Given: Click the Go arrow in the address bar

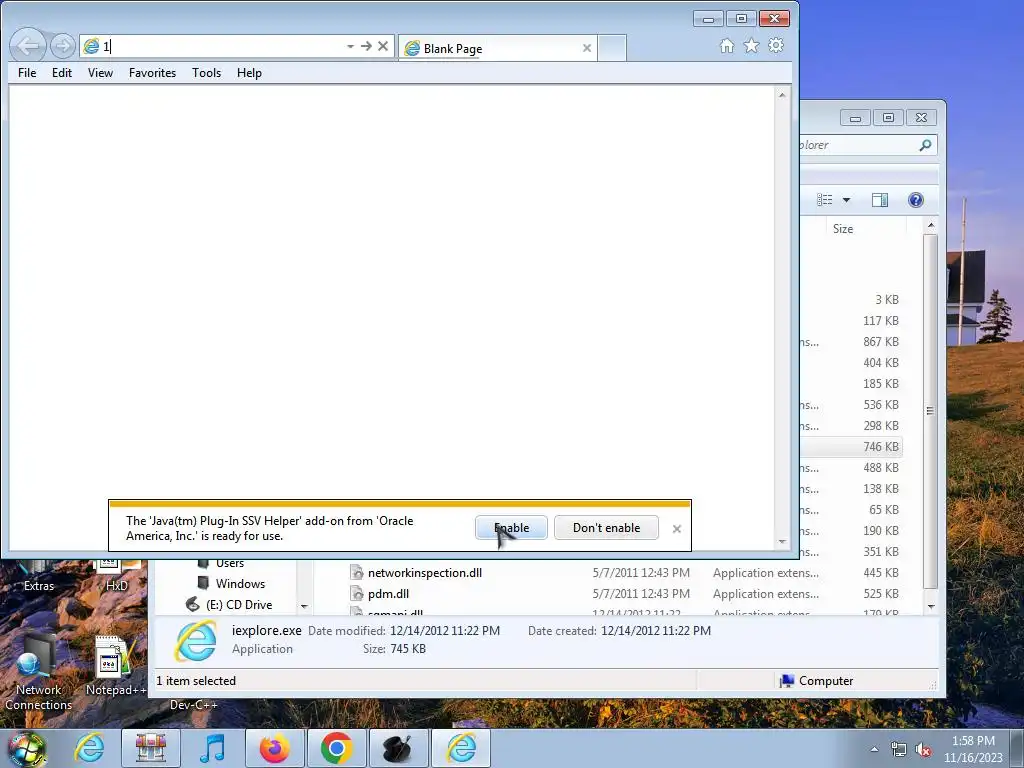Looking at the screenshot, I should 366,46.
